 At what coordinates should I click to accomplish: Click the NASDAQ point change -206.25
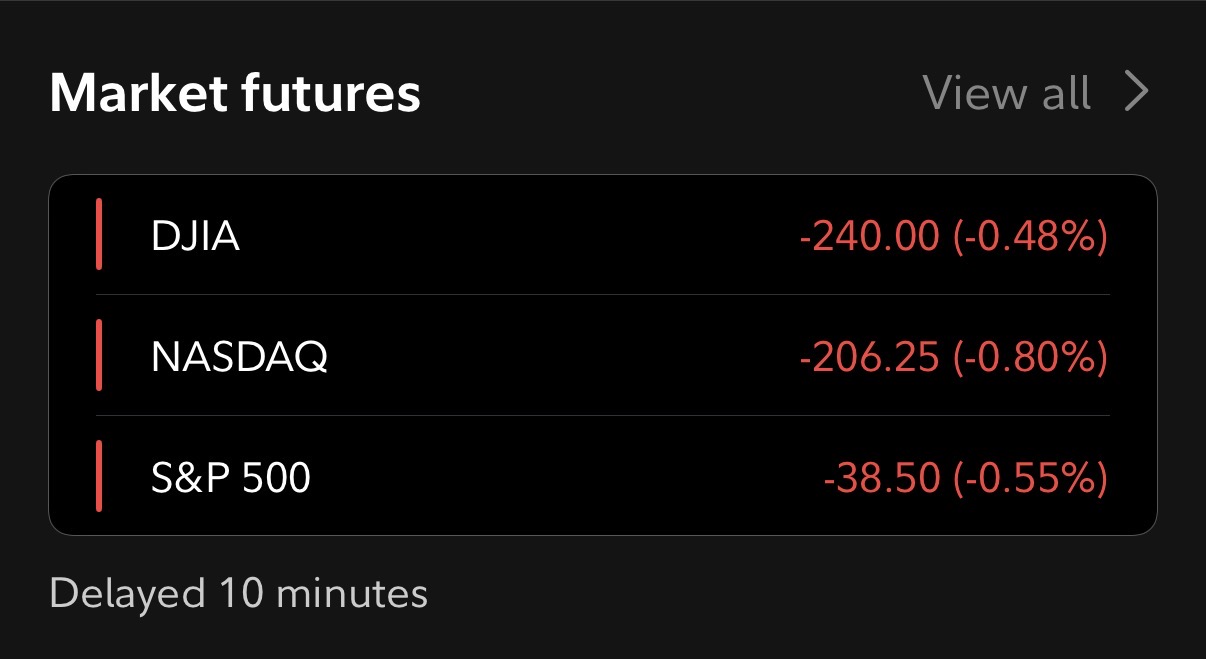[869, 357]
